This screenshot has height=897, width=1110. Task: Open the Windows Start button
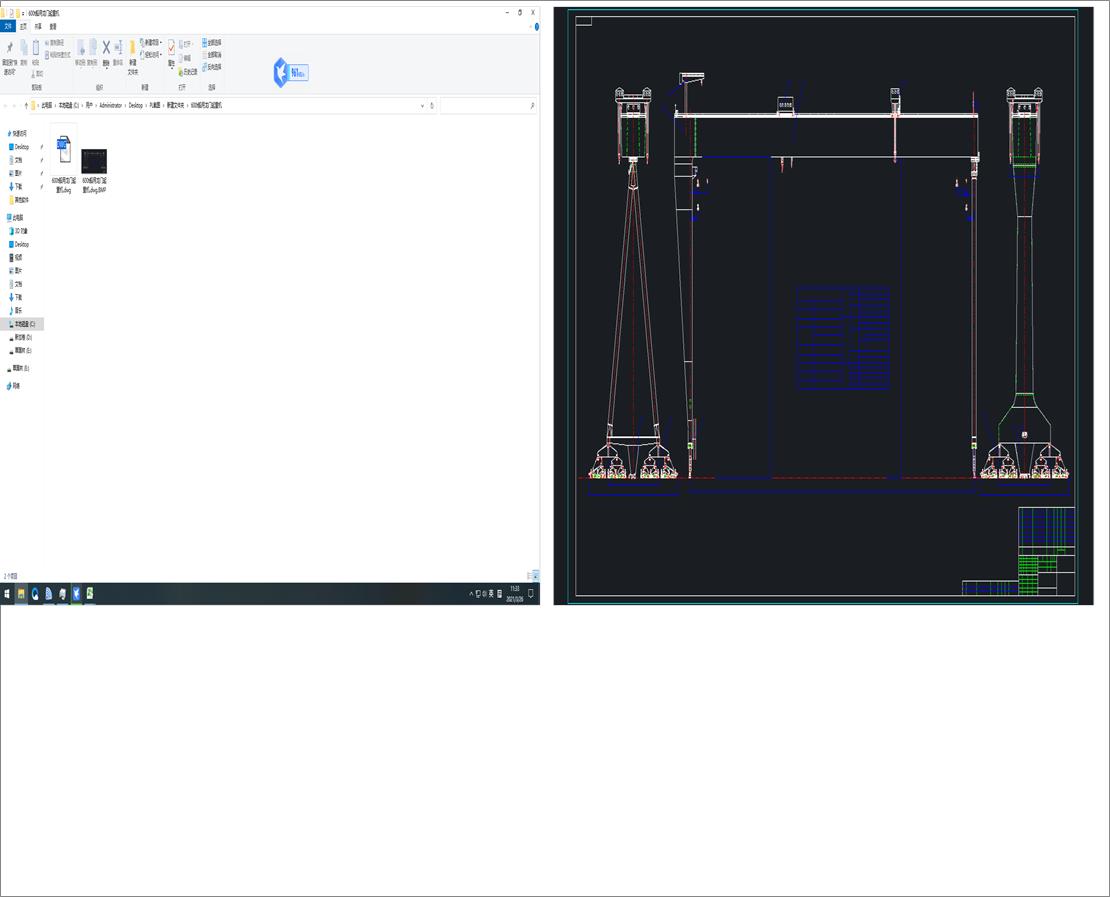point(7,594)
